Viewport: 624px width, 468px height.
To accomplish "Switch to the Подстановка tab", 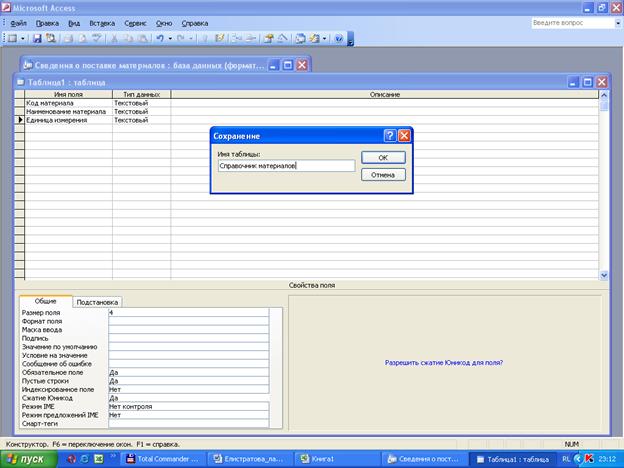I will (x=98, y=301).
